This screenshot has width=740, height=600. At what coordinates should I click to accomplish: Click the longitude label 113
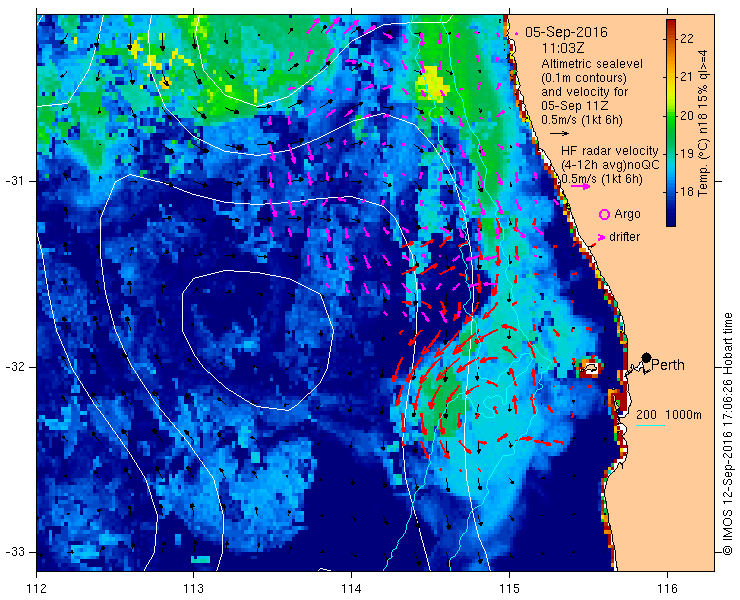193,589
